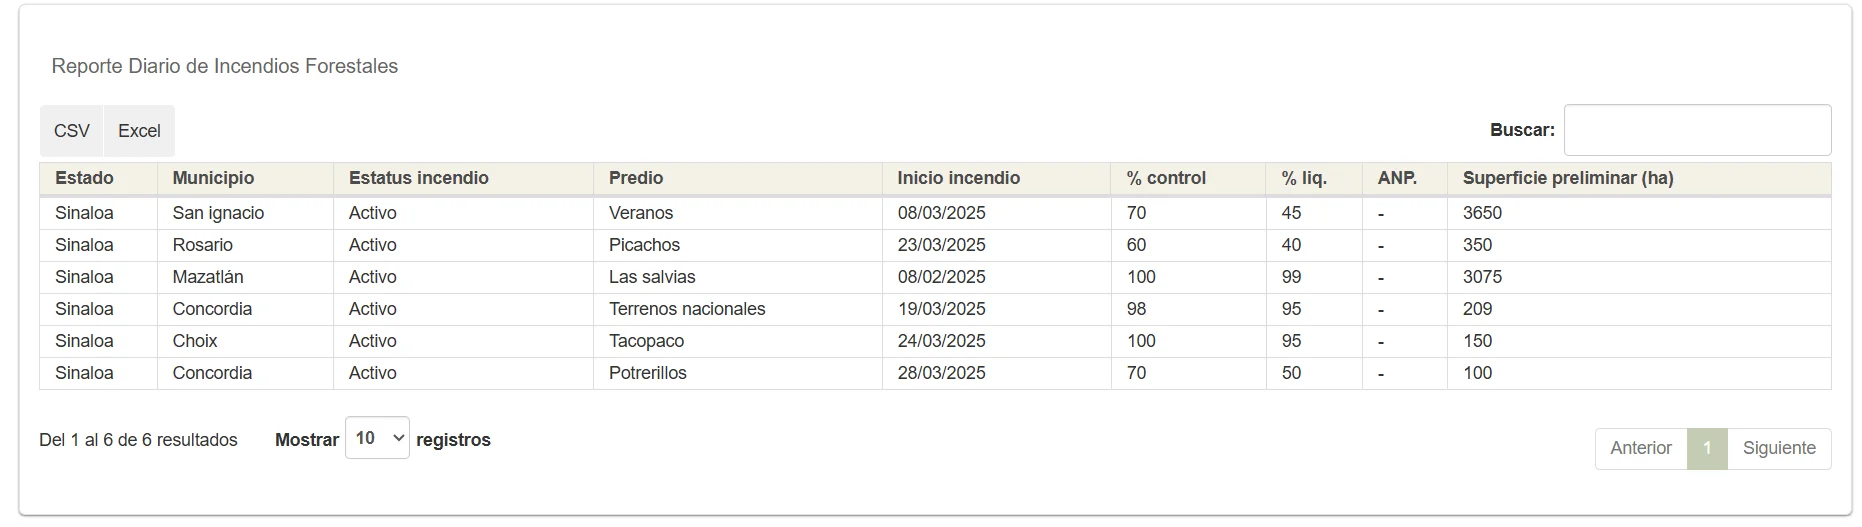The height and width of the screenshot is (527, 1862).
Task: Export table using the CSV button
Action: pyautogui.click(x=72, y=131)
